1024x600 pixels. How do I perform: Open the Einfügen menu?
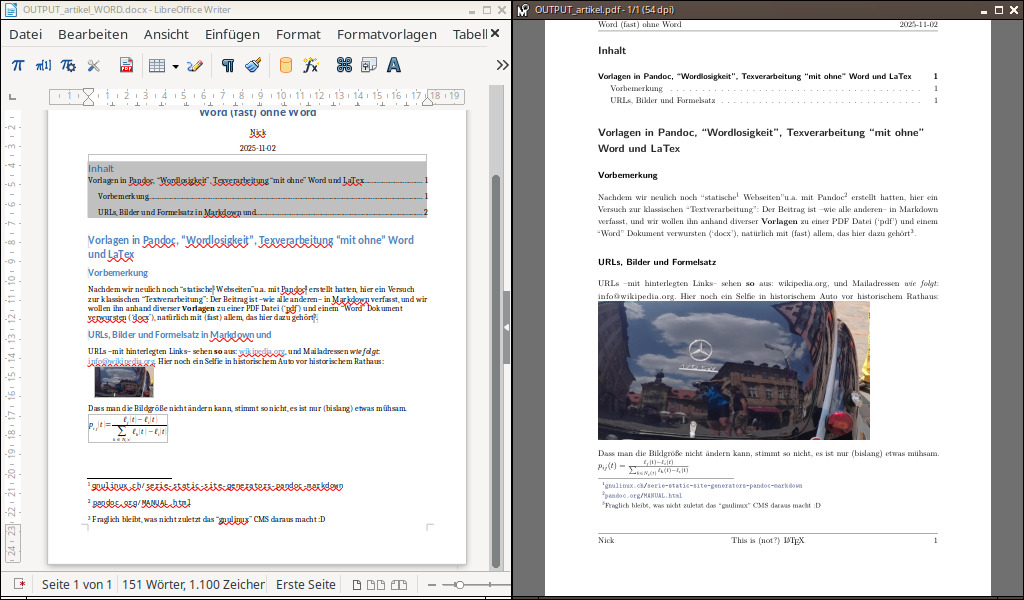[232, 34]
